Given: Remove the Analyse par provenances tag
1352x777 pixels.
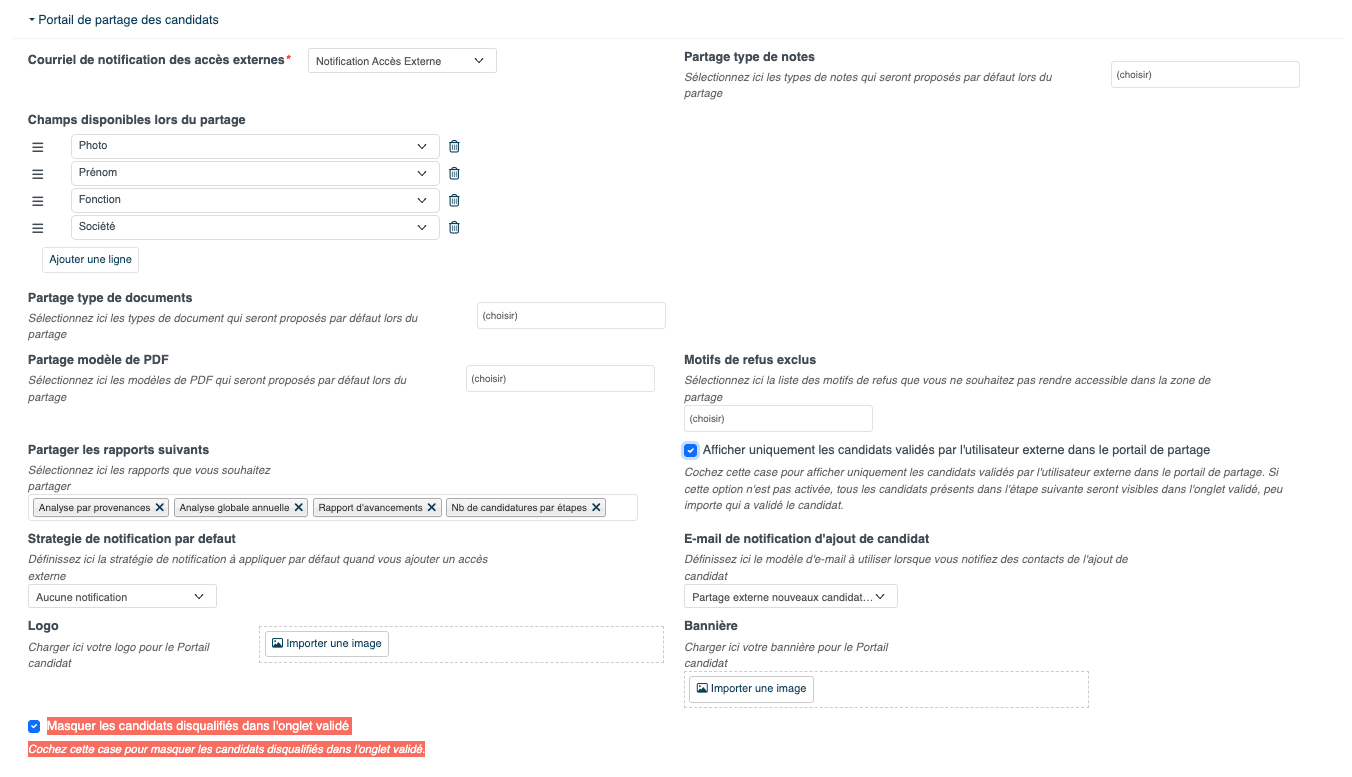Looking at the screenshot, I should coord(159,507).
